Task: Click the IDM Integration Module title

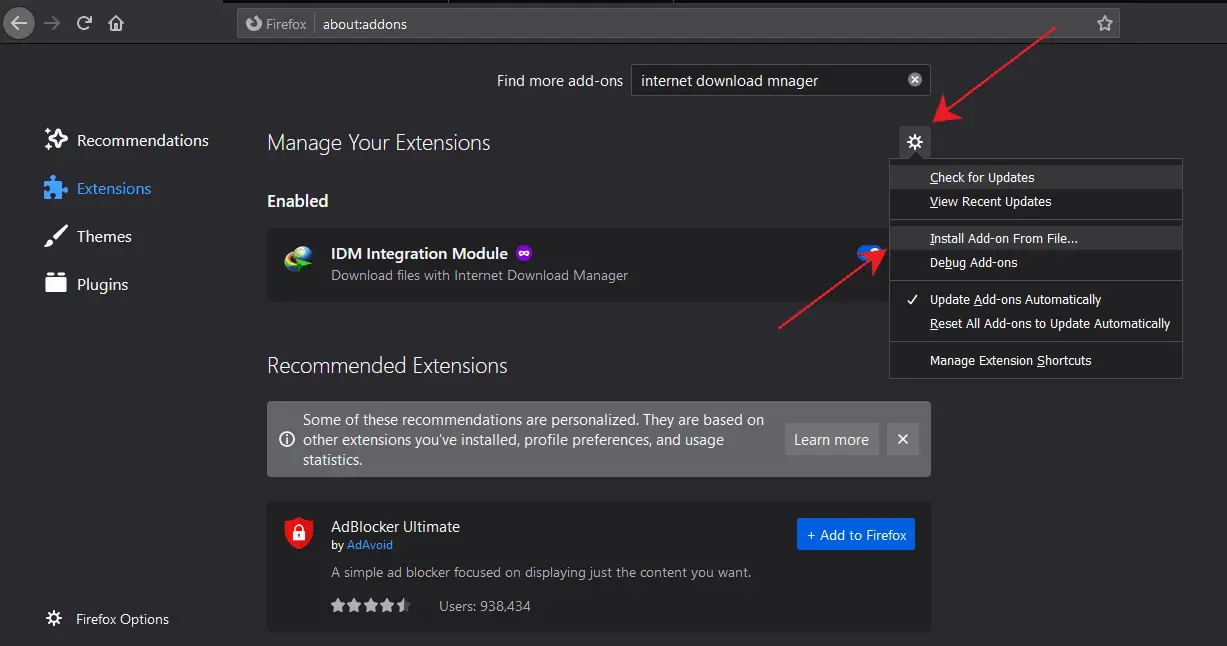Action: [x=419, y=254]
